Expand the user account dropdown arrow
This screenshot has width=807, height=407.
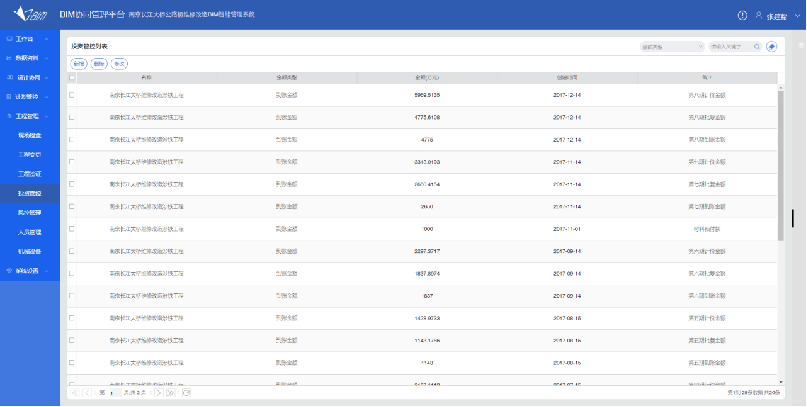coord(798,16)
